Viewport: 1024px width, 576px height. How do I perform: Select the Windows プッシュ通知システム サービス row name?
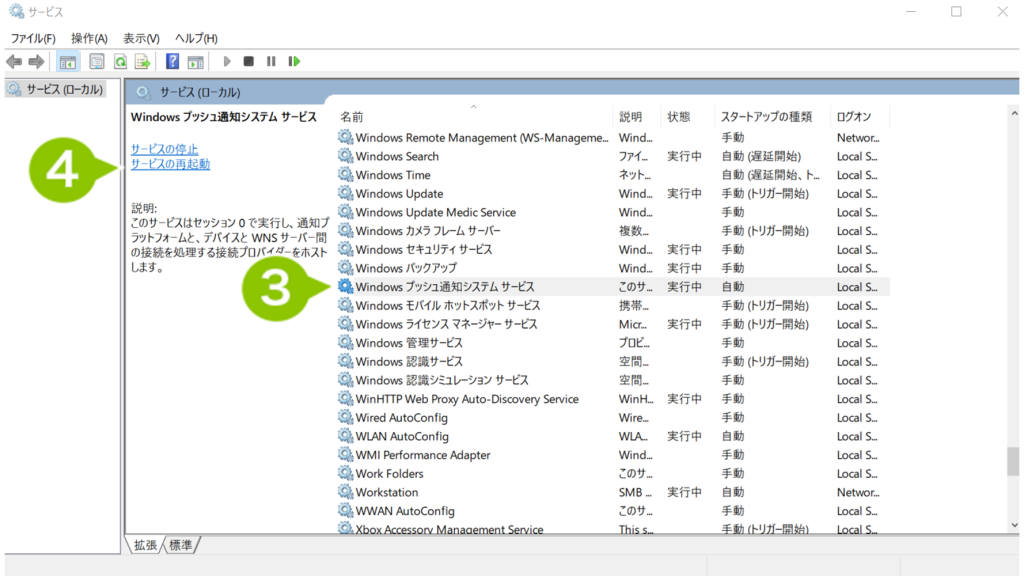pos(445,287)
